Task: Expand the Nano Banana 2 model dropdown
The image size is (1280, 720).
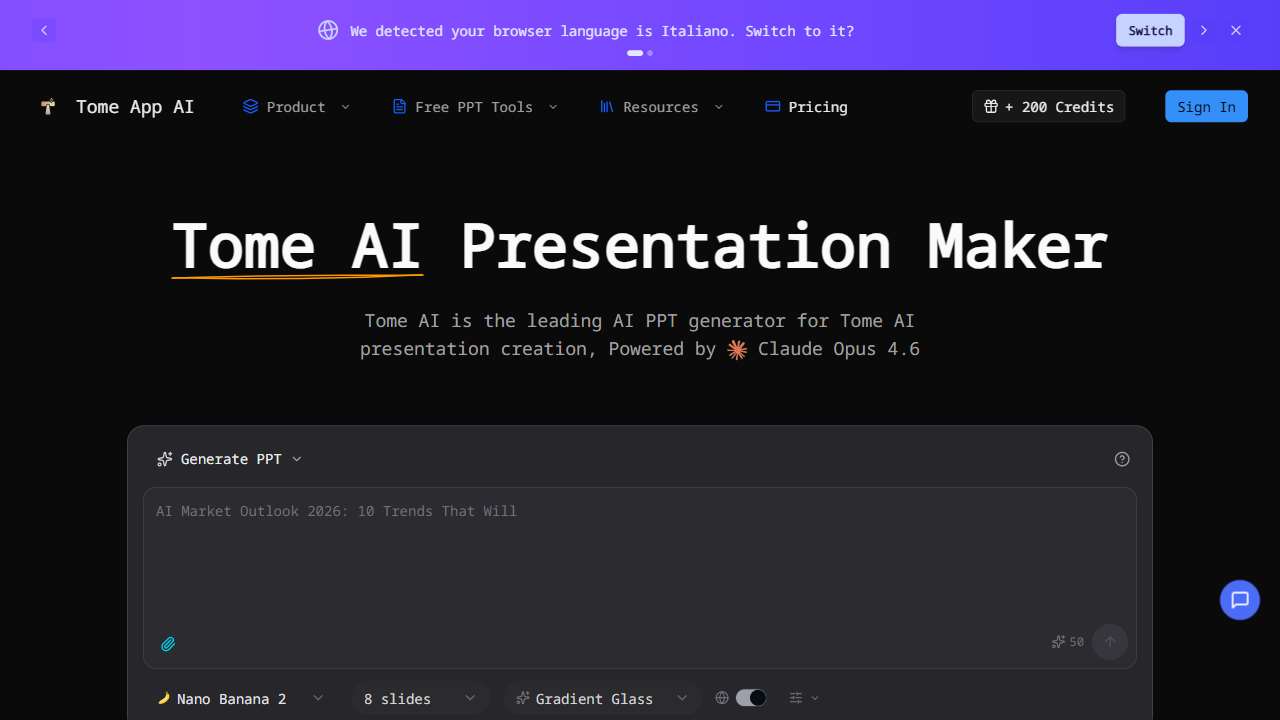Action: (240, 698)
